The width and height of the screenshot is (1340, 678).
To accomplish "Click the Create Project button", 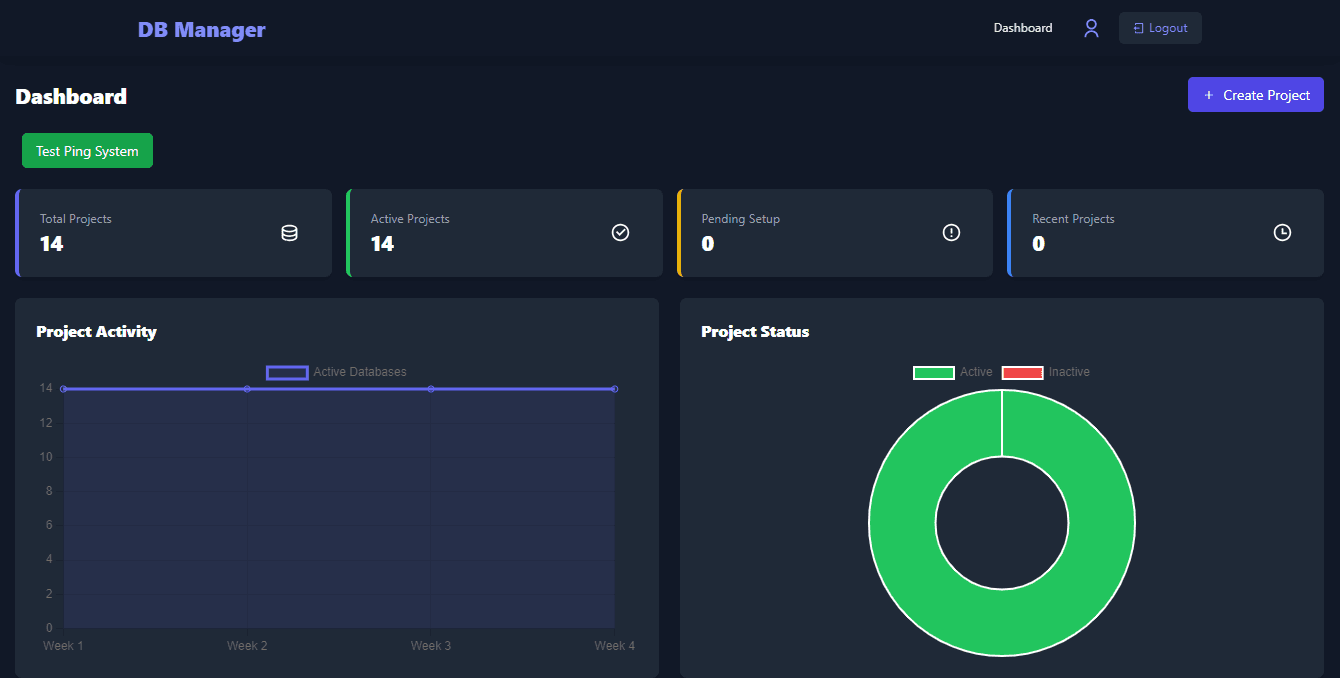I will point(1256,95).
